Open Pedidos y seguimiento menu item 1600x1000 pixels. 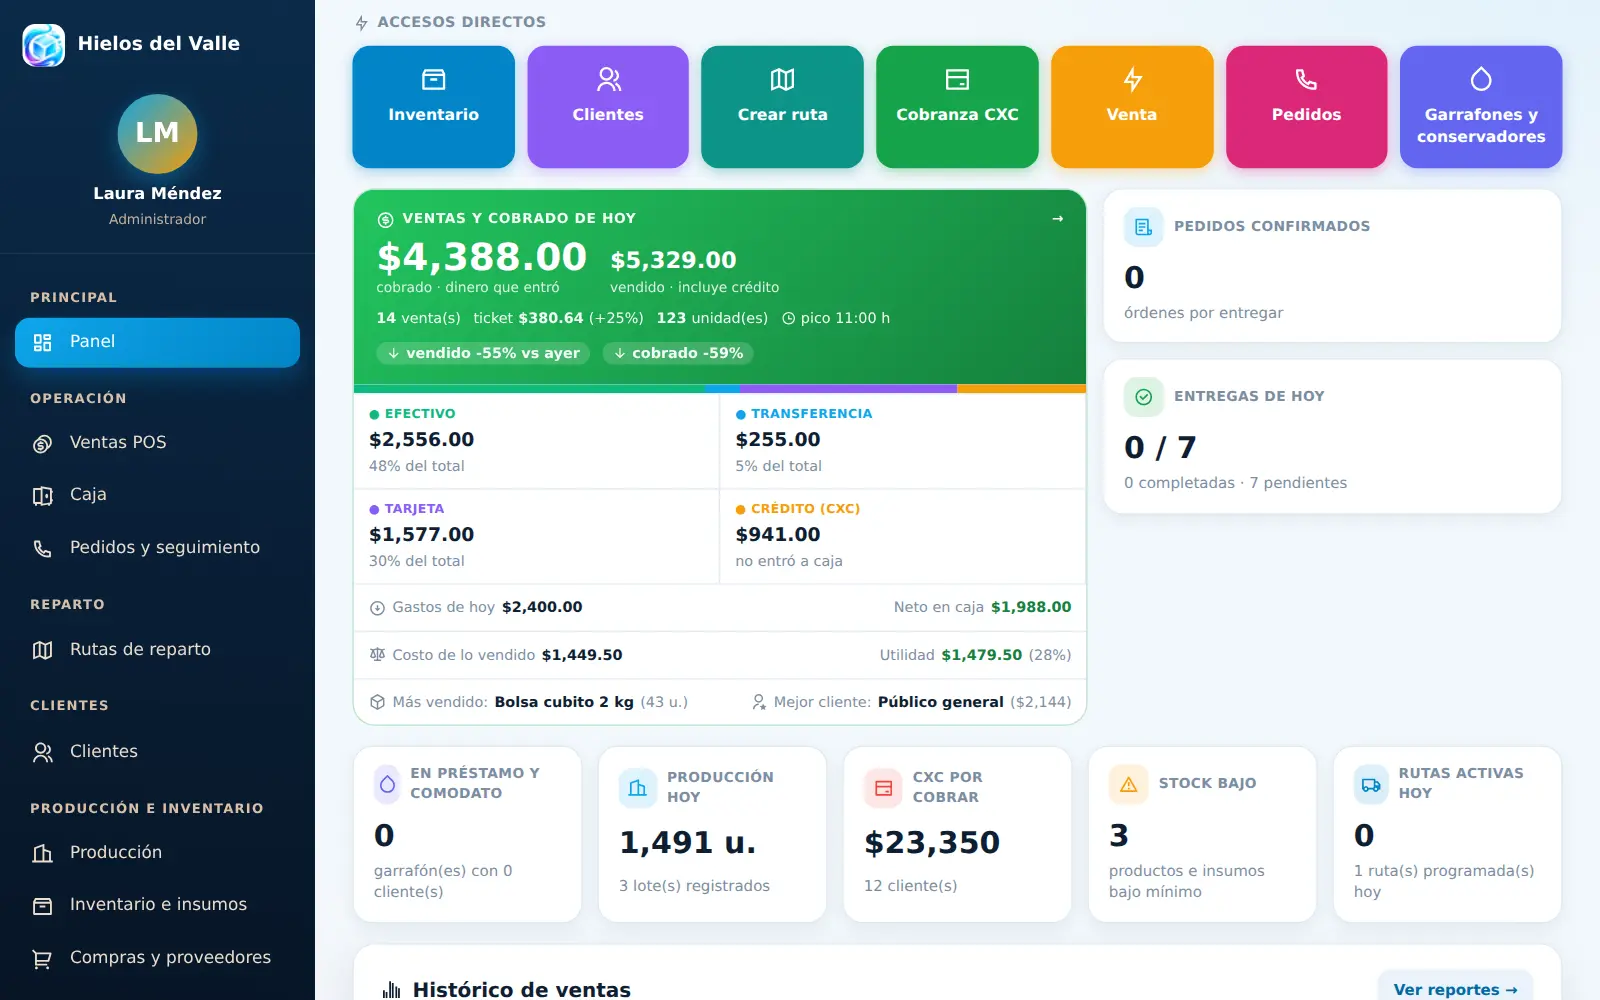tap(157, 548)
